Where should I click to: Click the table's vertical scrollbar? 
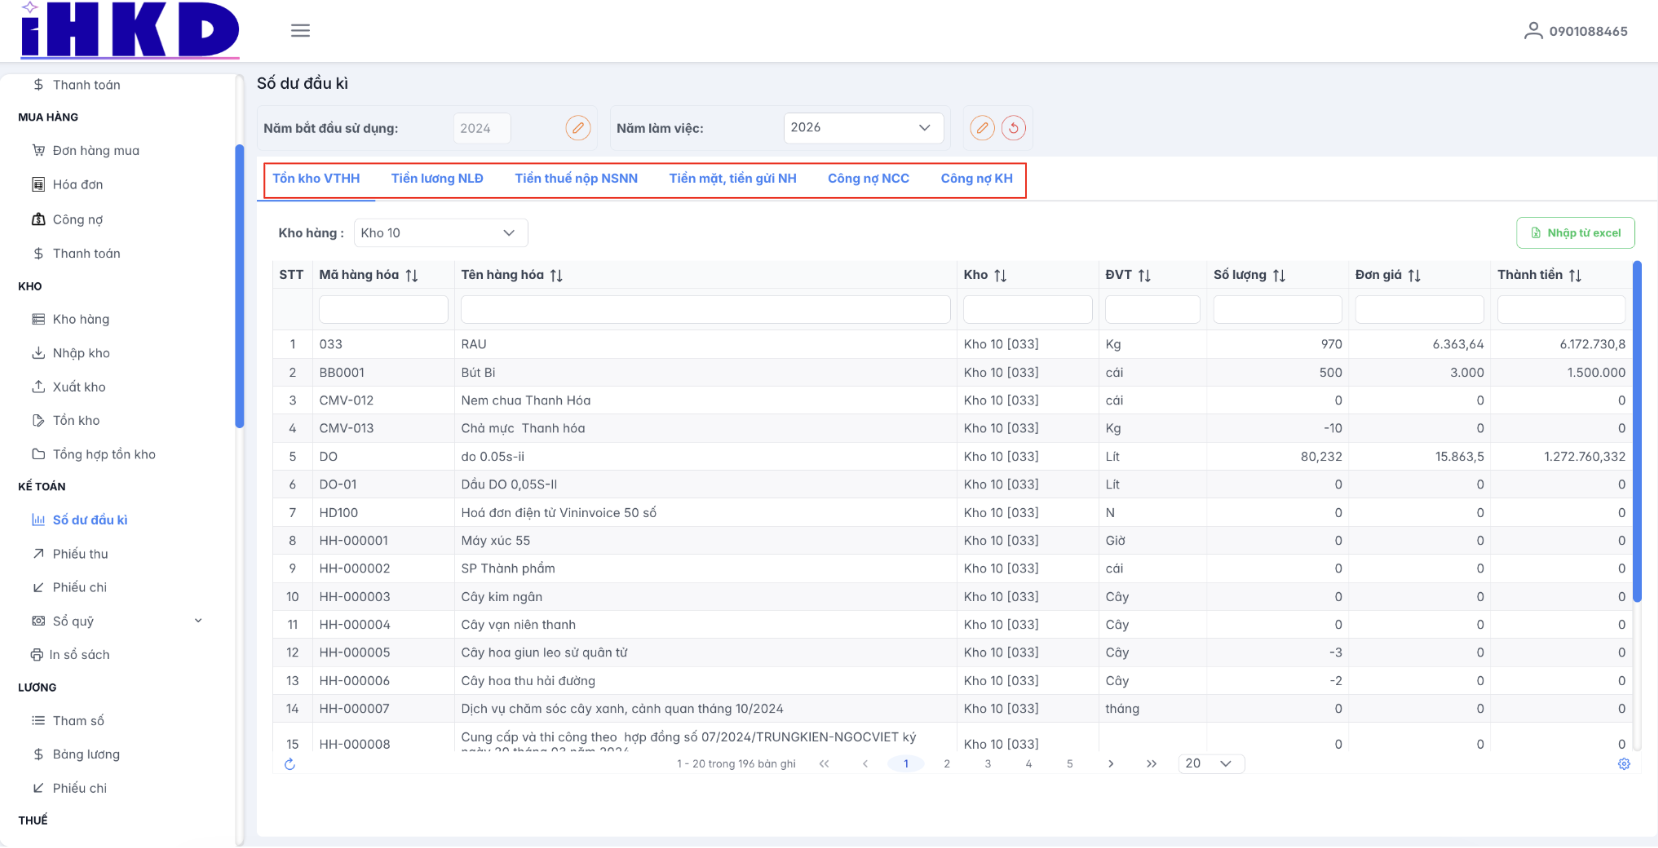(1637, 430)
